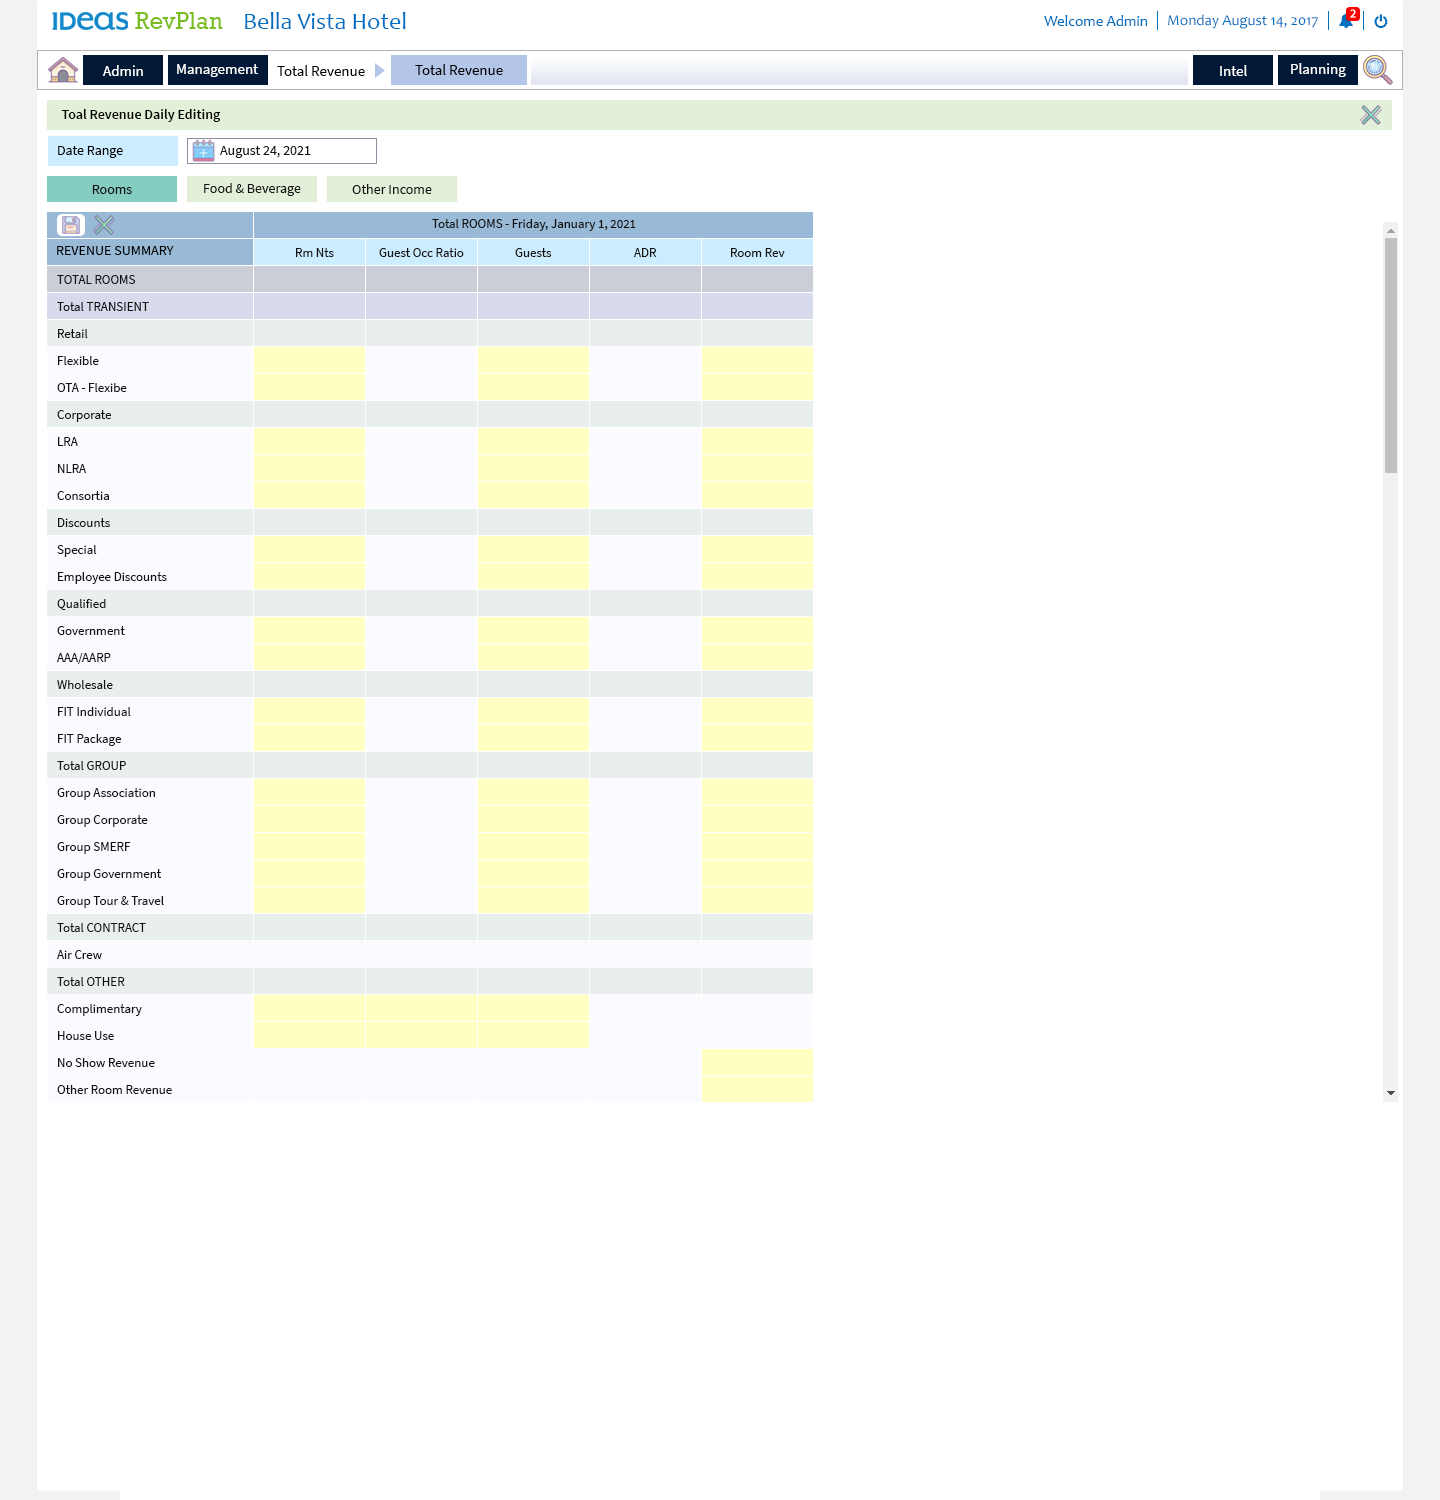Screen dimensions: 1440x1500
Task: Select the Other Income tab
Action: [x=392, y=189]
